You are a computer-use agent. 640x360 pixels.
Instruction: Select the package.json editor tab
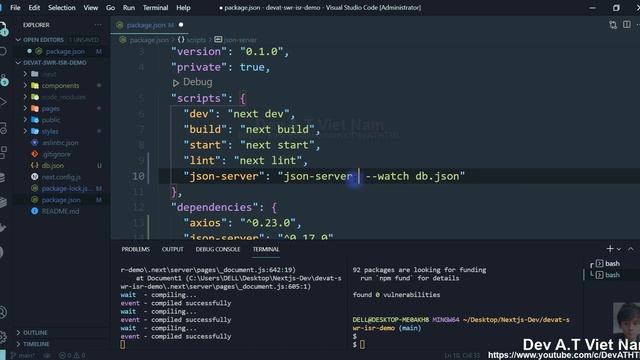pos(150,25)
